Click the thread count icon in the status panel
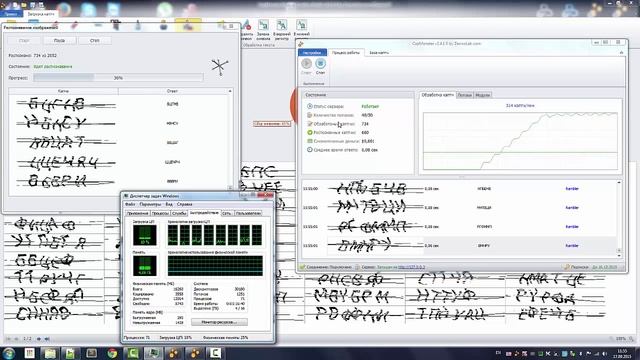Image resolution: width=640 pixels, height=360 pixels. (310, 115)
